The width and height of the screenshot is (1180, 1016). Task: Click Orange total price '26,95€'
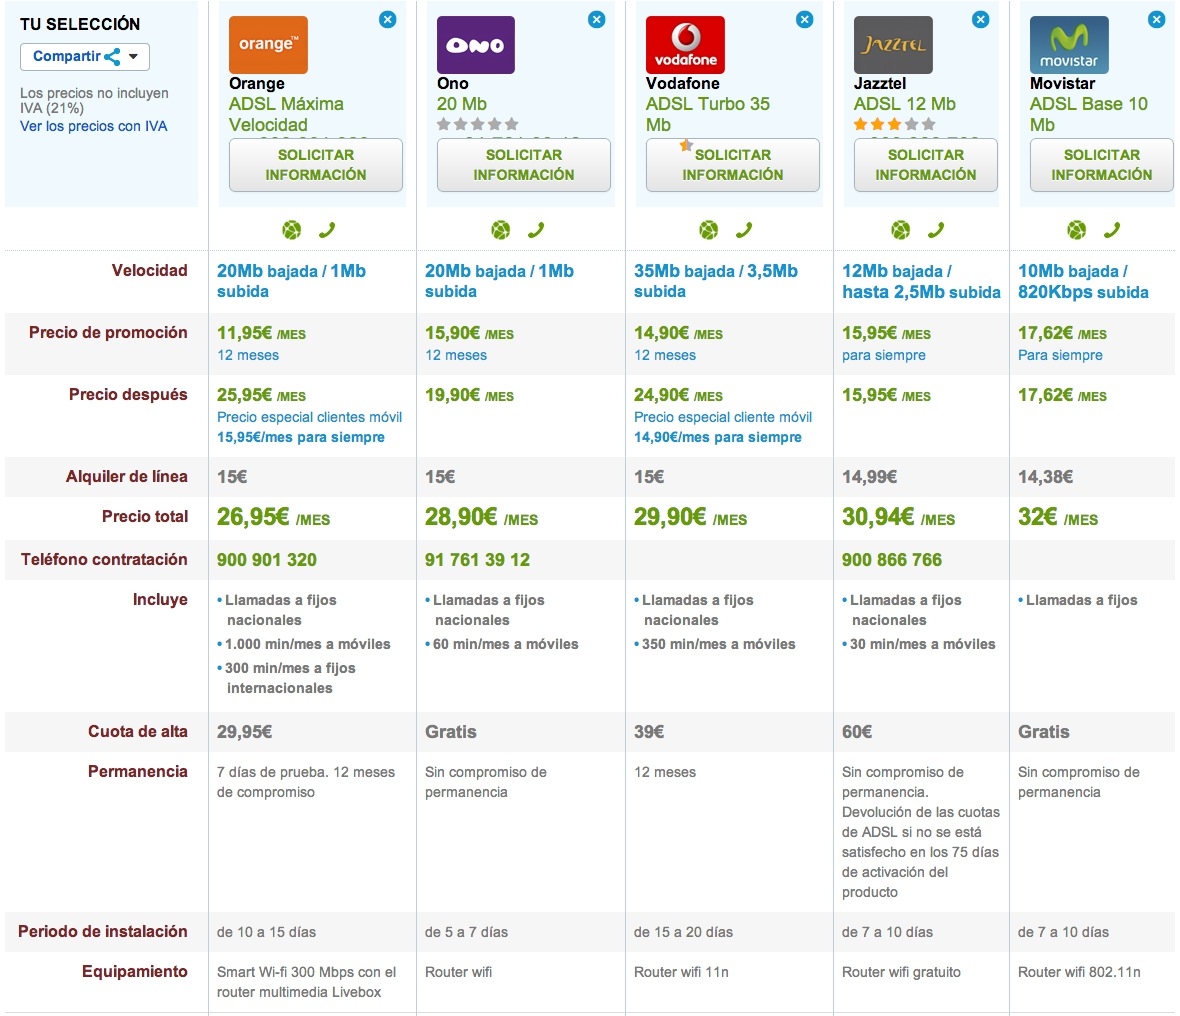point(253,517)
